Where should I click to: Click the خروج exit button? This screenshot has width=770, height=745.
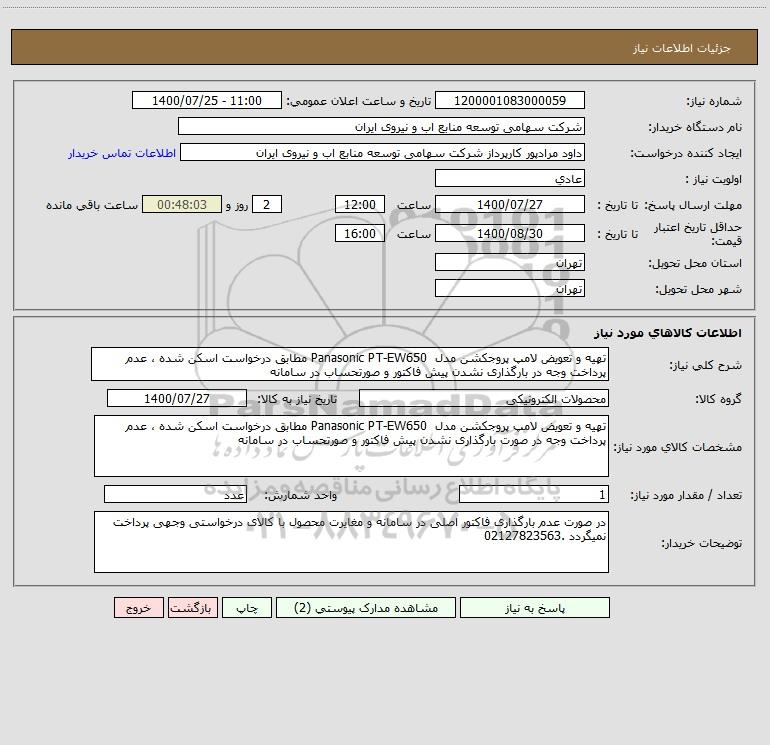pyautogui.click(x=138, y=607)
